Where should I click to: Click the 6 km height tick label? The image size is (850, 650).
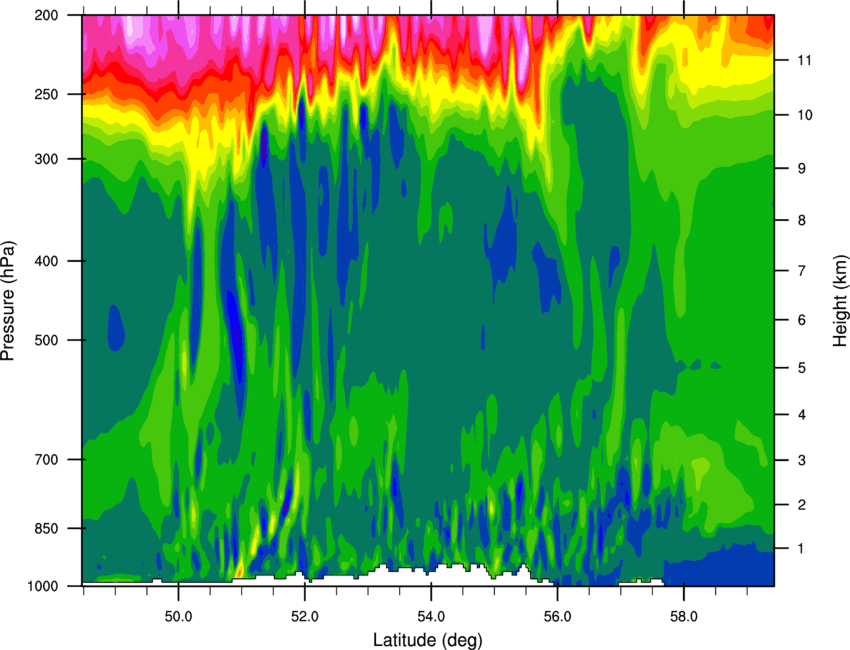802,320
